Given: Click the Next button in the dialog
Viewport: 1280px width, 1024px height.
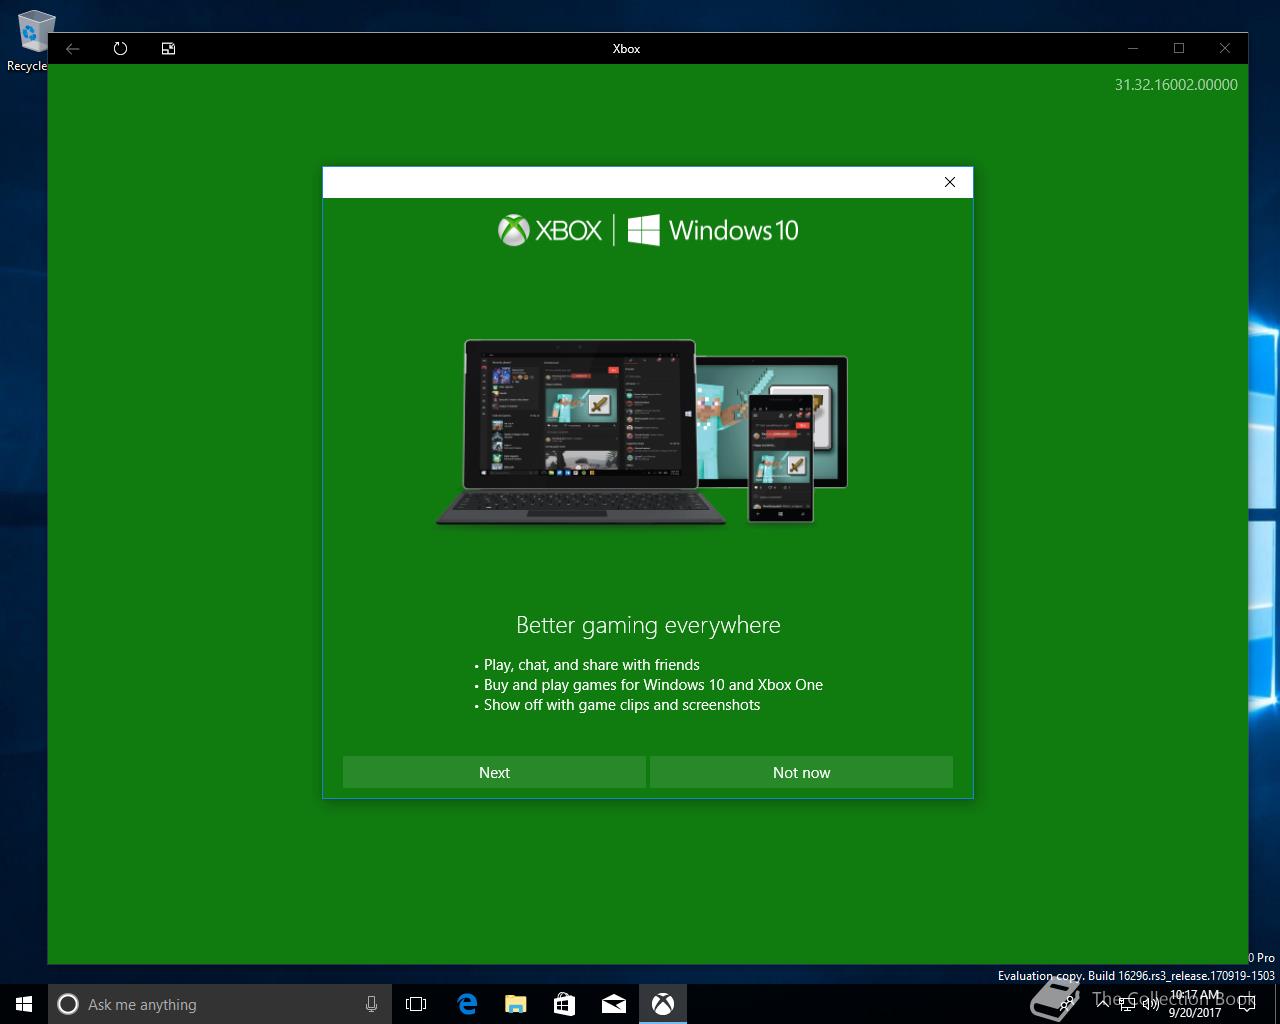Looking at the screenshot, I should 494,772.
